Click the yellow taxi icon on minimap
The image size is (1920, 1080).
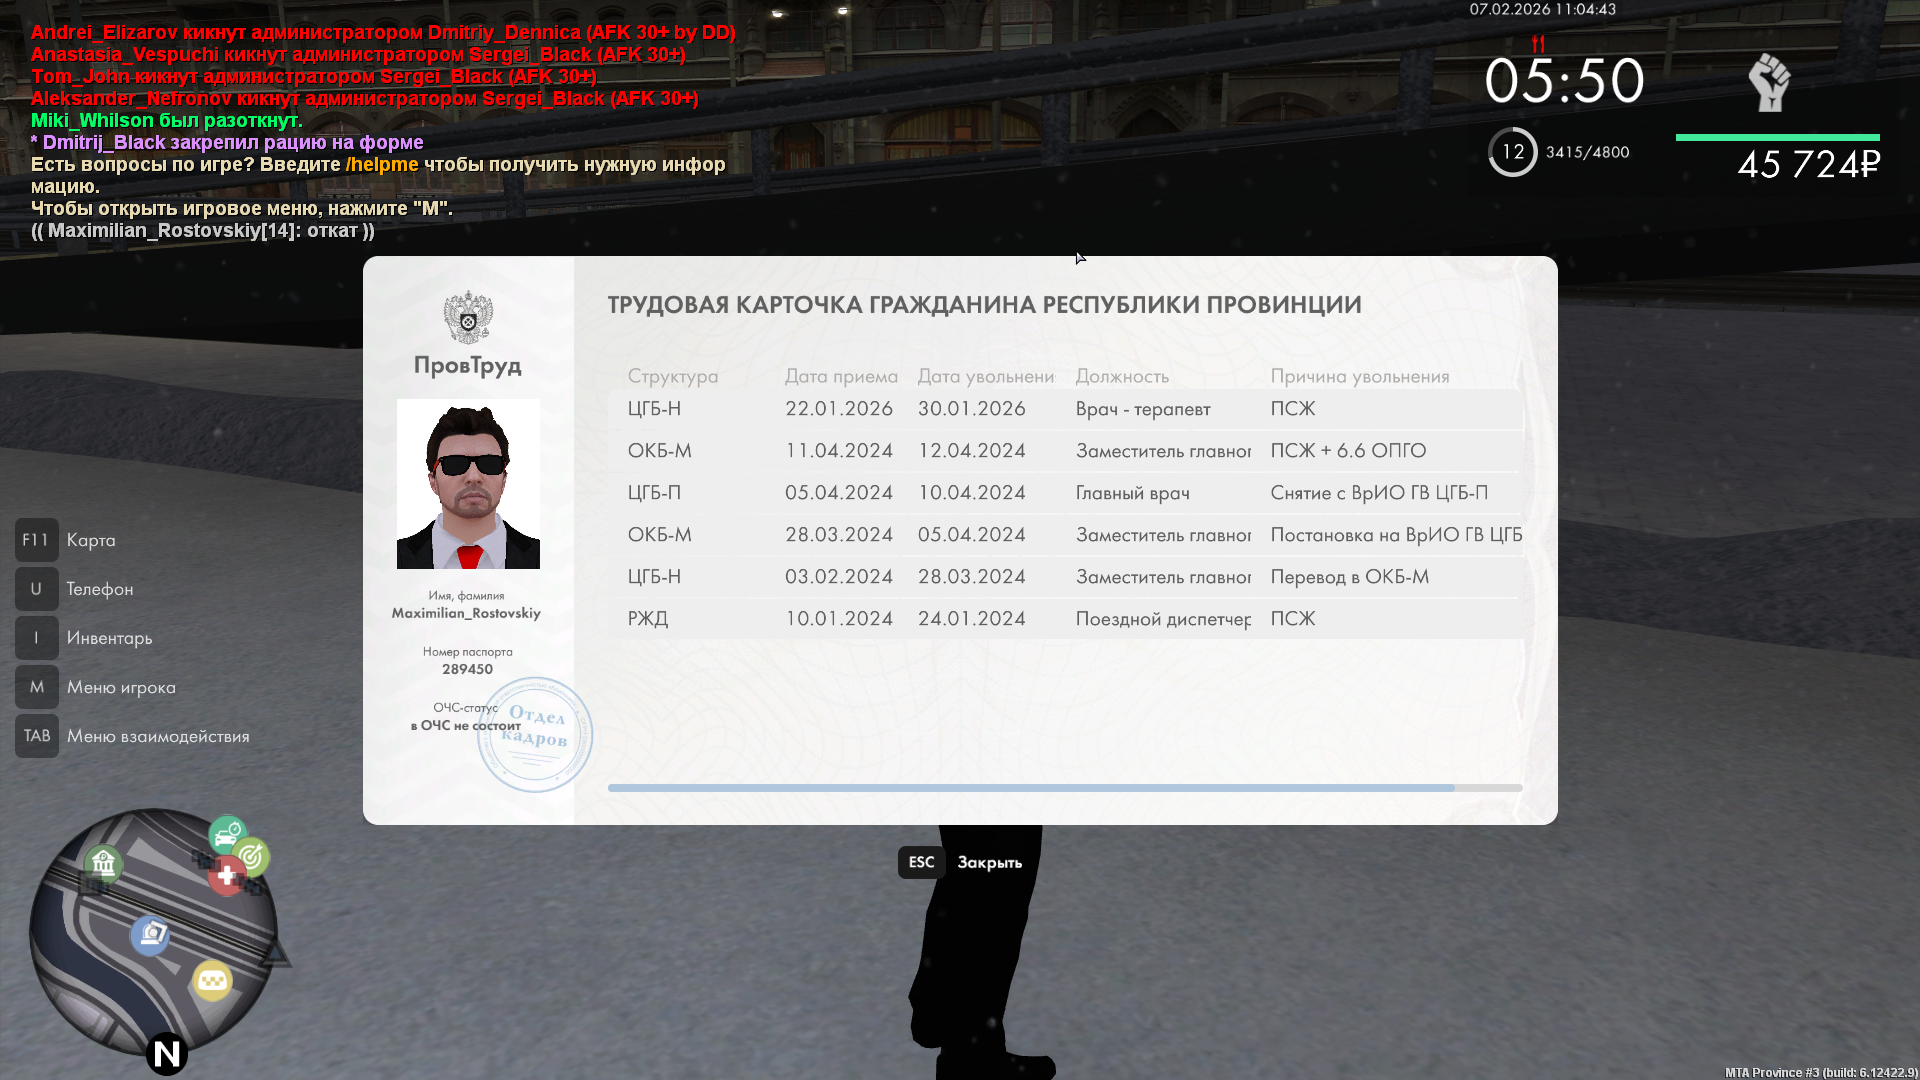click(212, 981)
